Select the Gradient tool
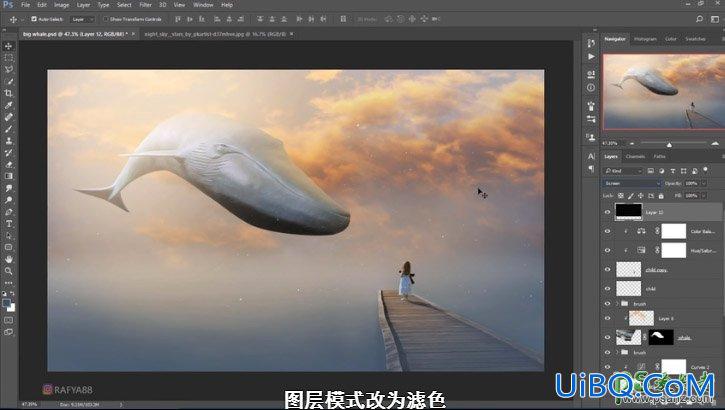The width and height of the screenshot is (725, 410). [8, 176]
